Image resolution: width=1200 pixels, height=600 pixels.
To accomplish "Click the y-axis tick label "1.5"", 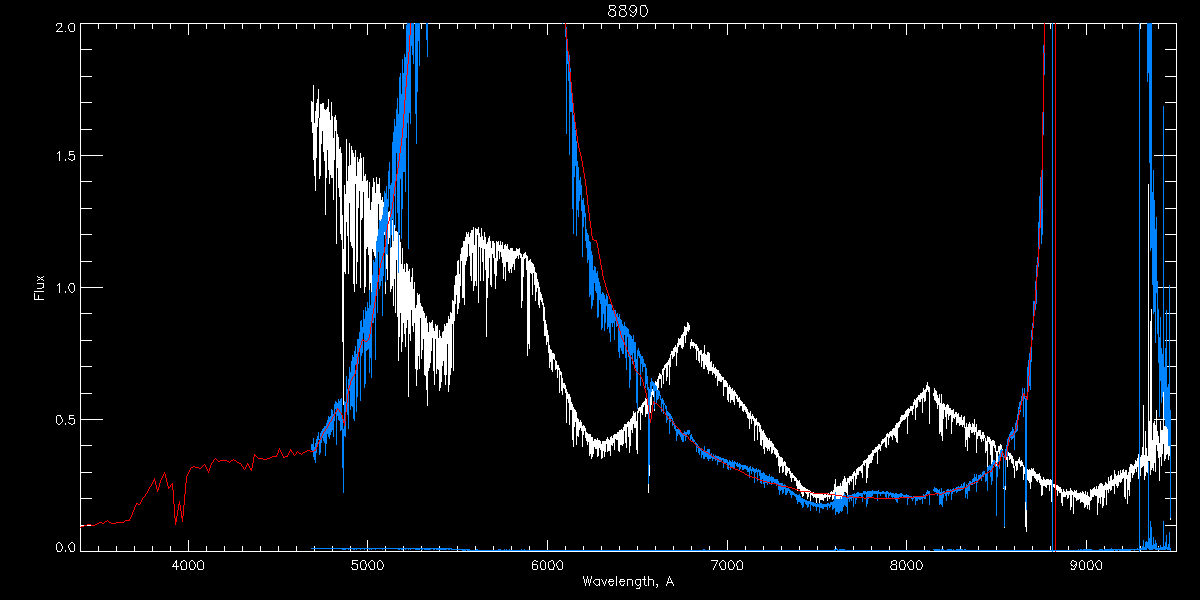I will [65, 156].
